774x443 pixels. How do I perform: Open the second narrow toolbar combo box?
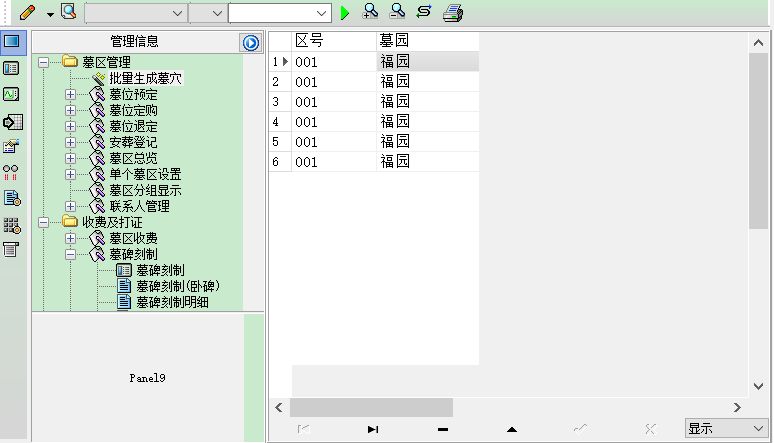(208, 13)
